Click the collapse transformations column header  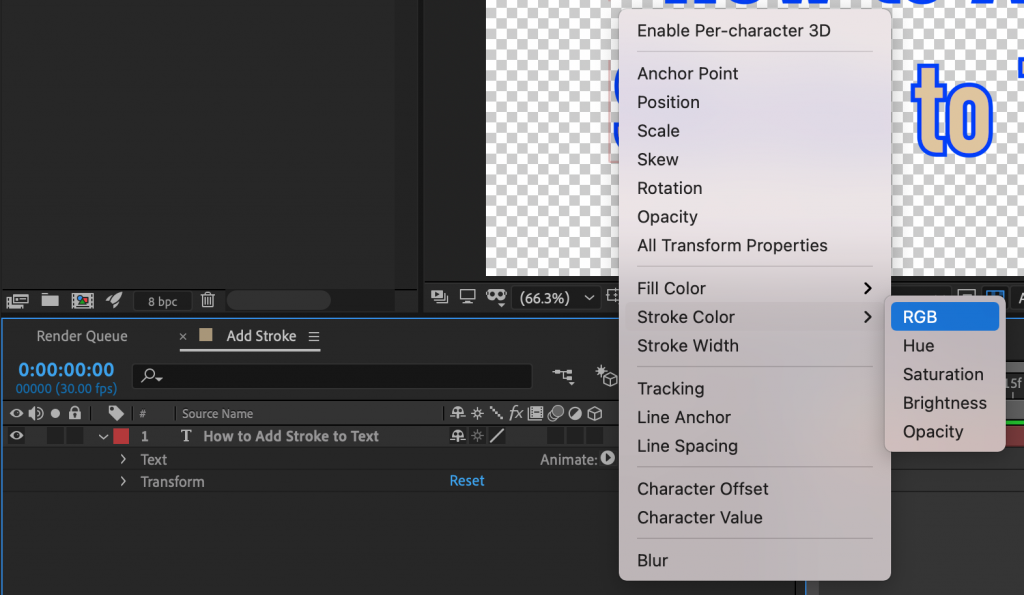pyautogui.click(x=477, y=413)
